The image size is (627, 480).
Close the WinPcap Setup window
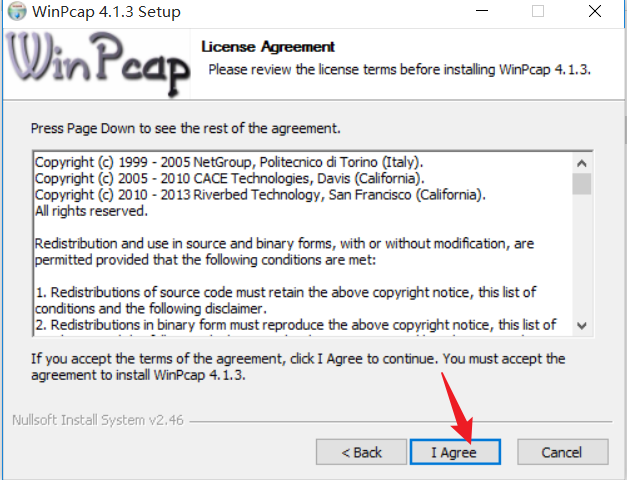[595, 11]
